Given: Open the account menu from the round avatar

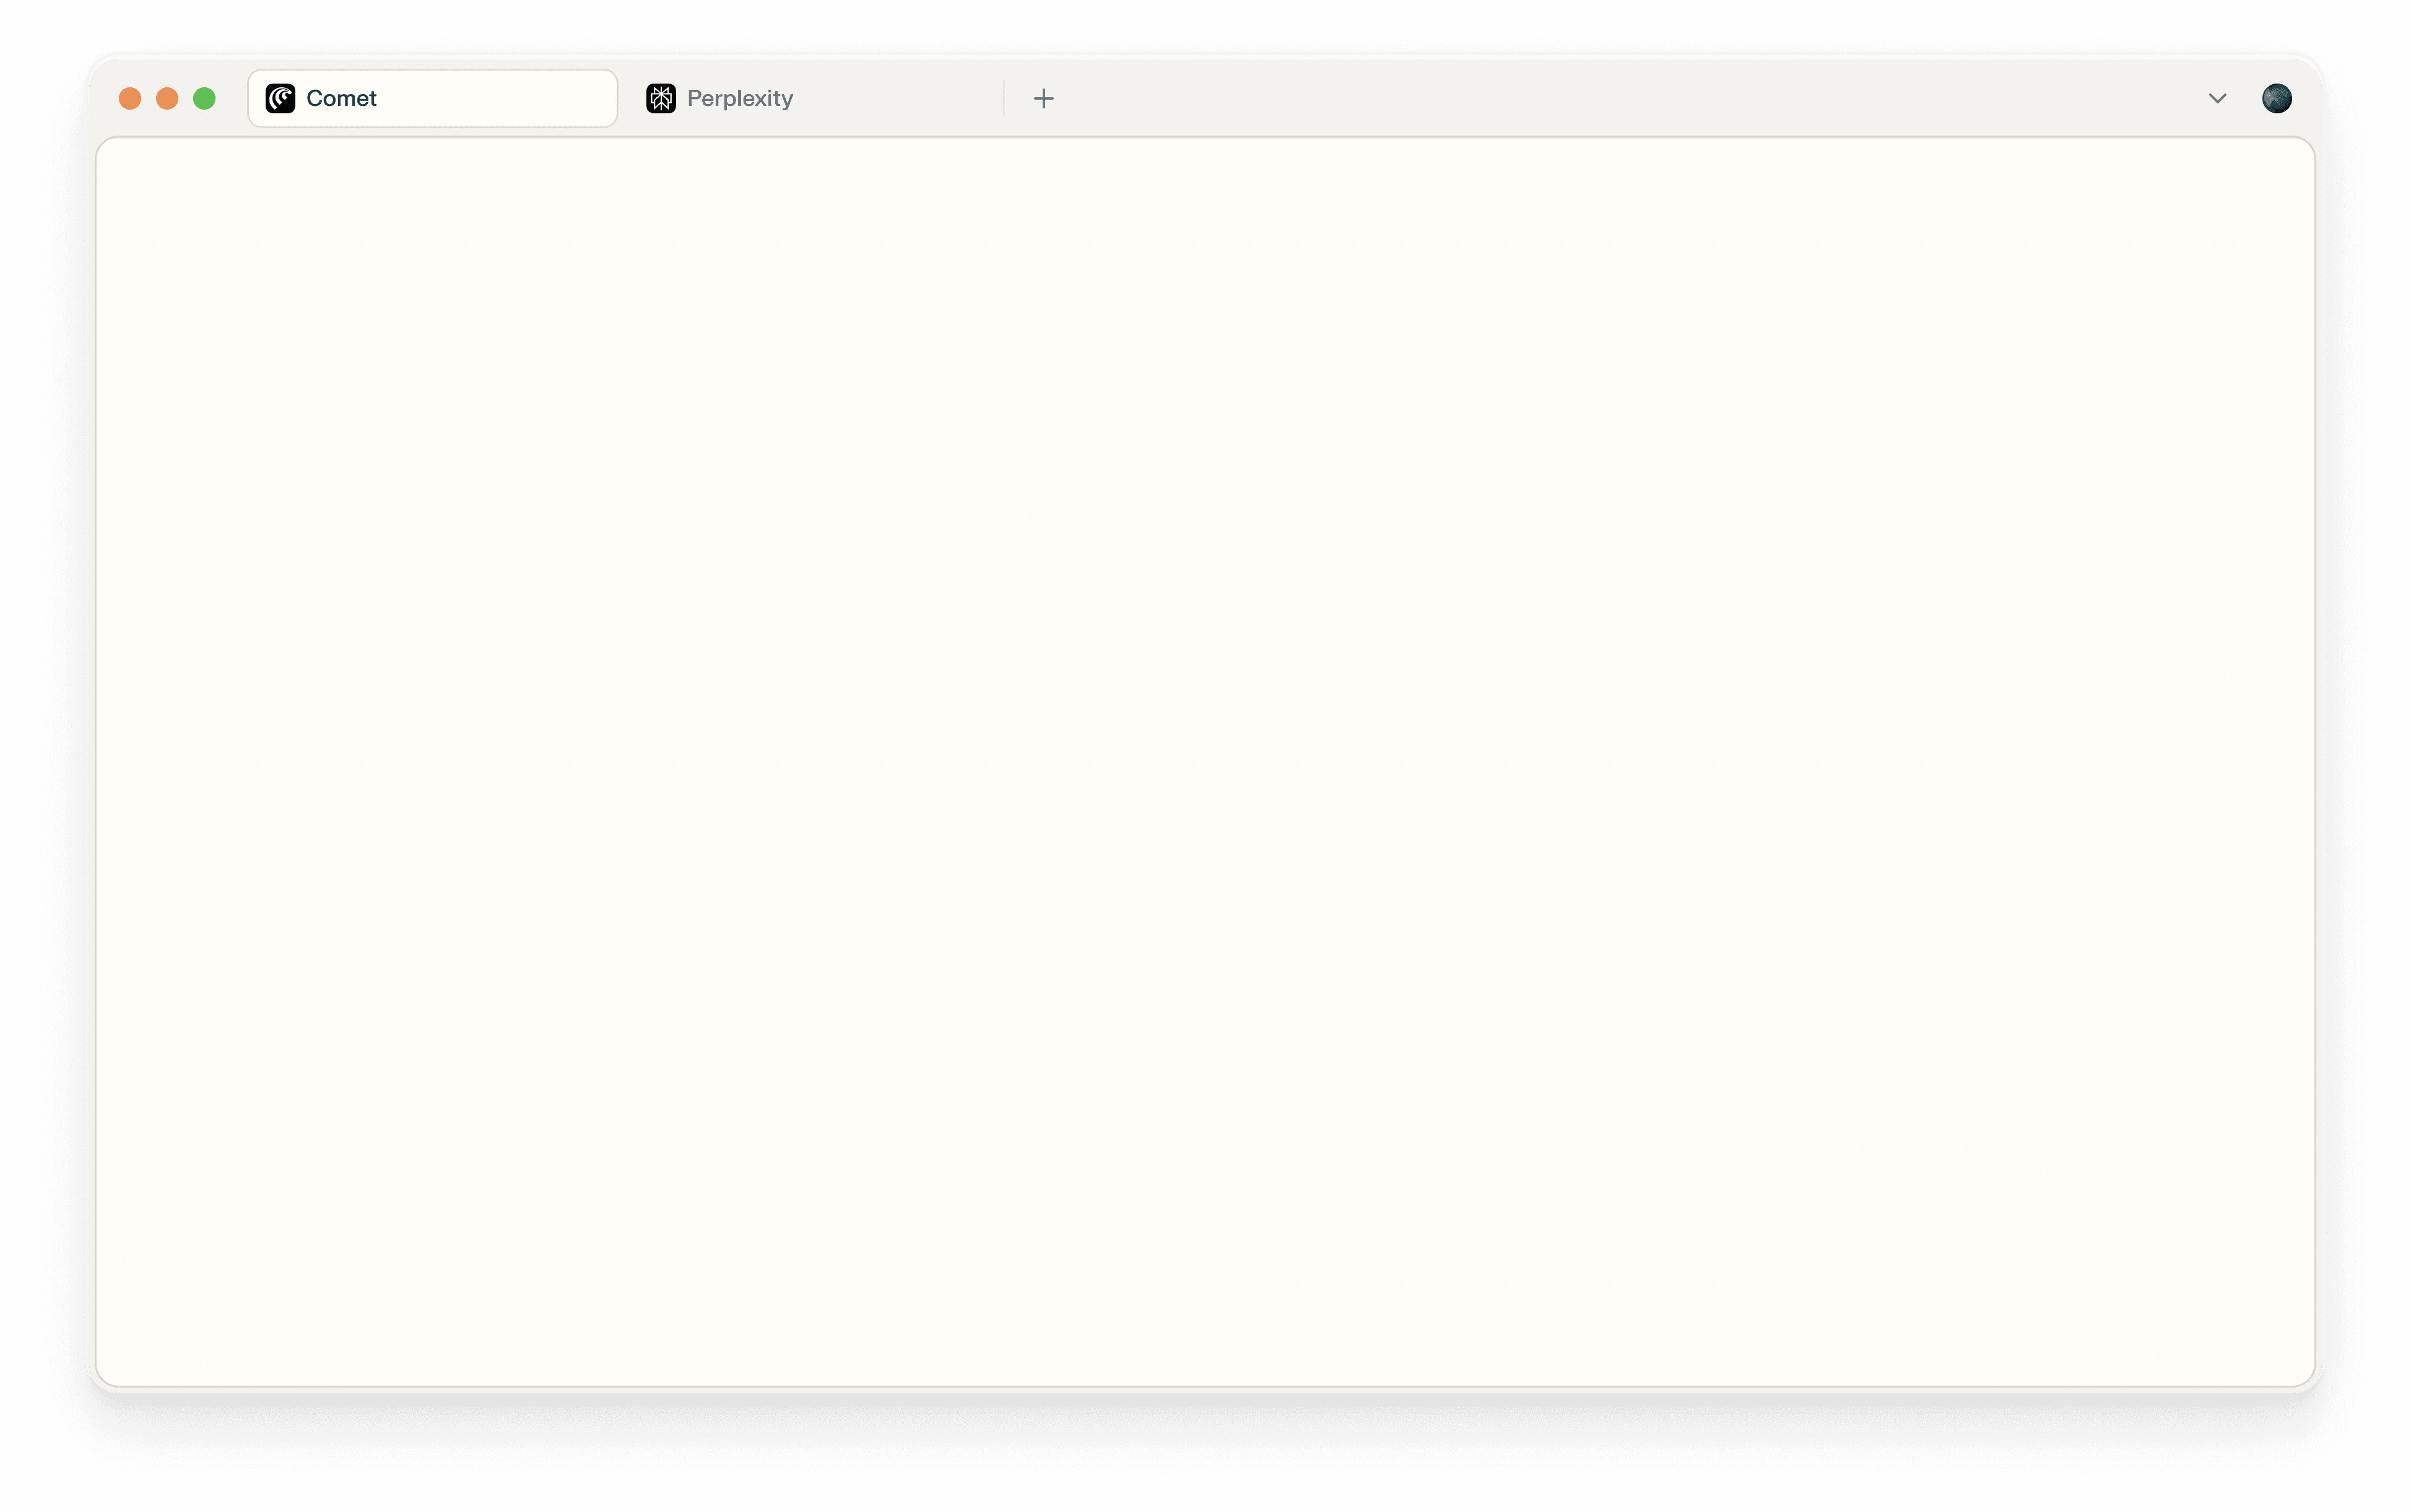Looking at the screenshot, I should pos(2276,98).
